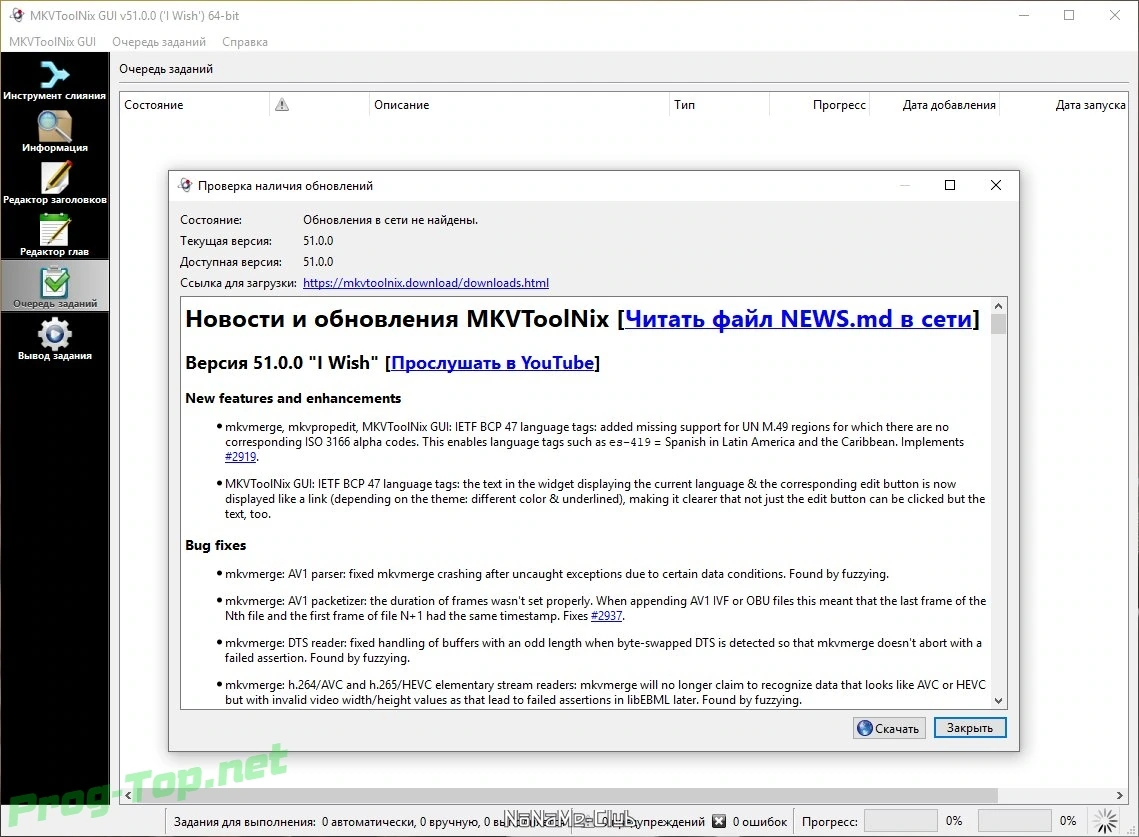Open issue link #2919

tap(240, 456)
